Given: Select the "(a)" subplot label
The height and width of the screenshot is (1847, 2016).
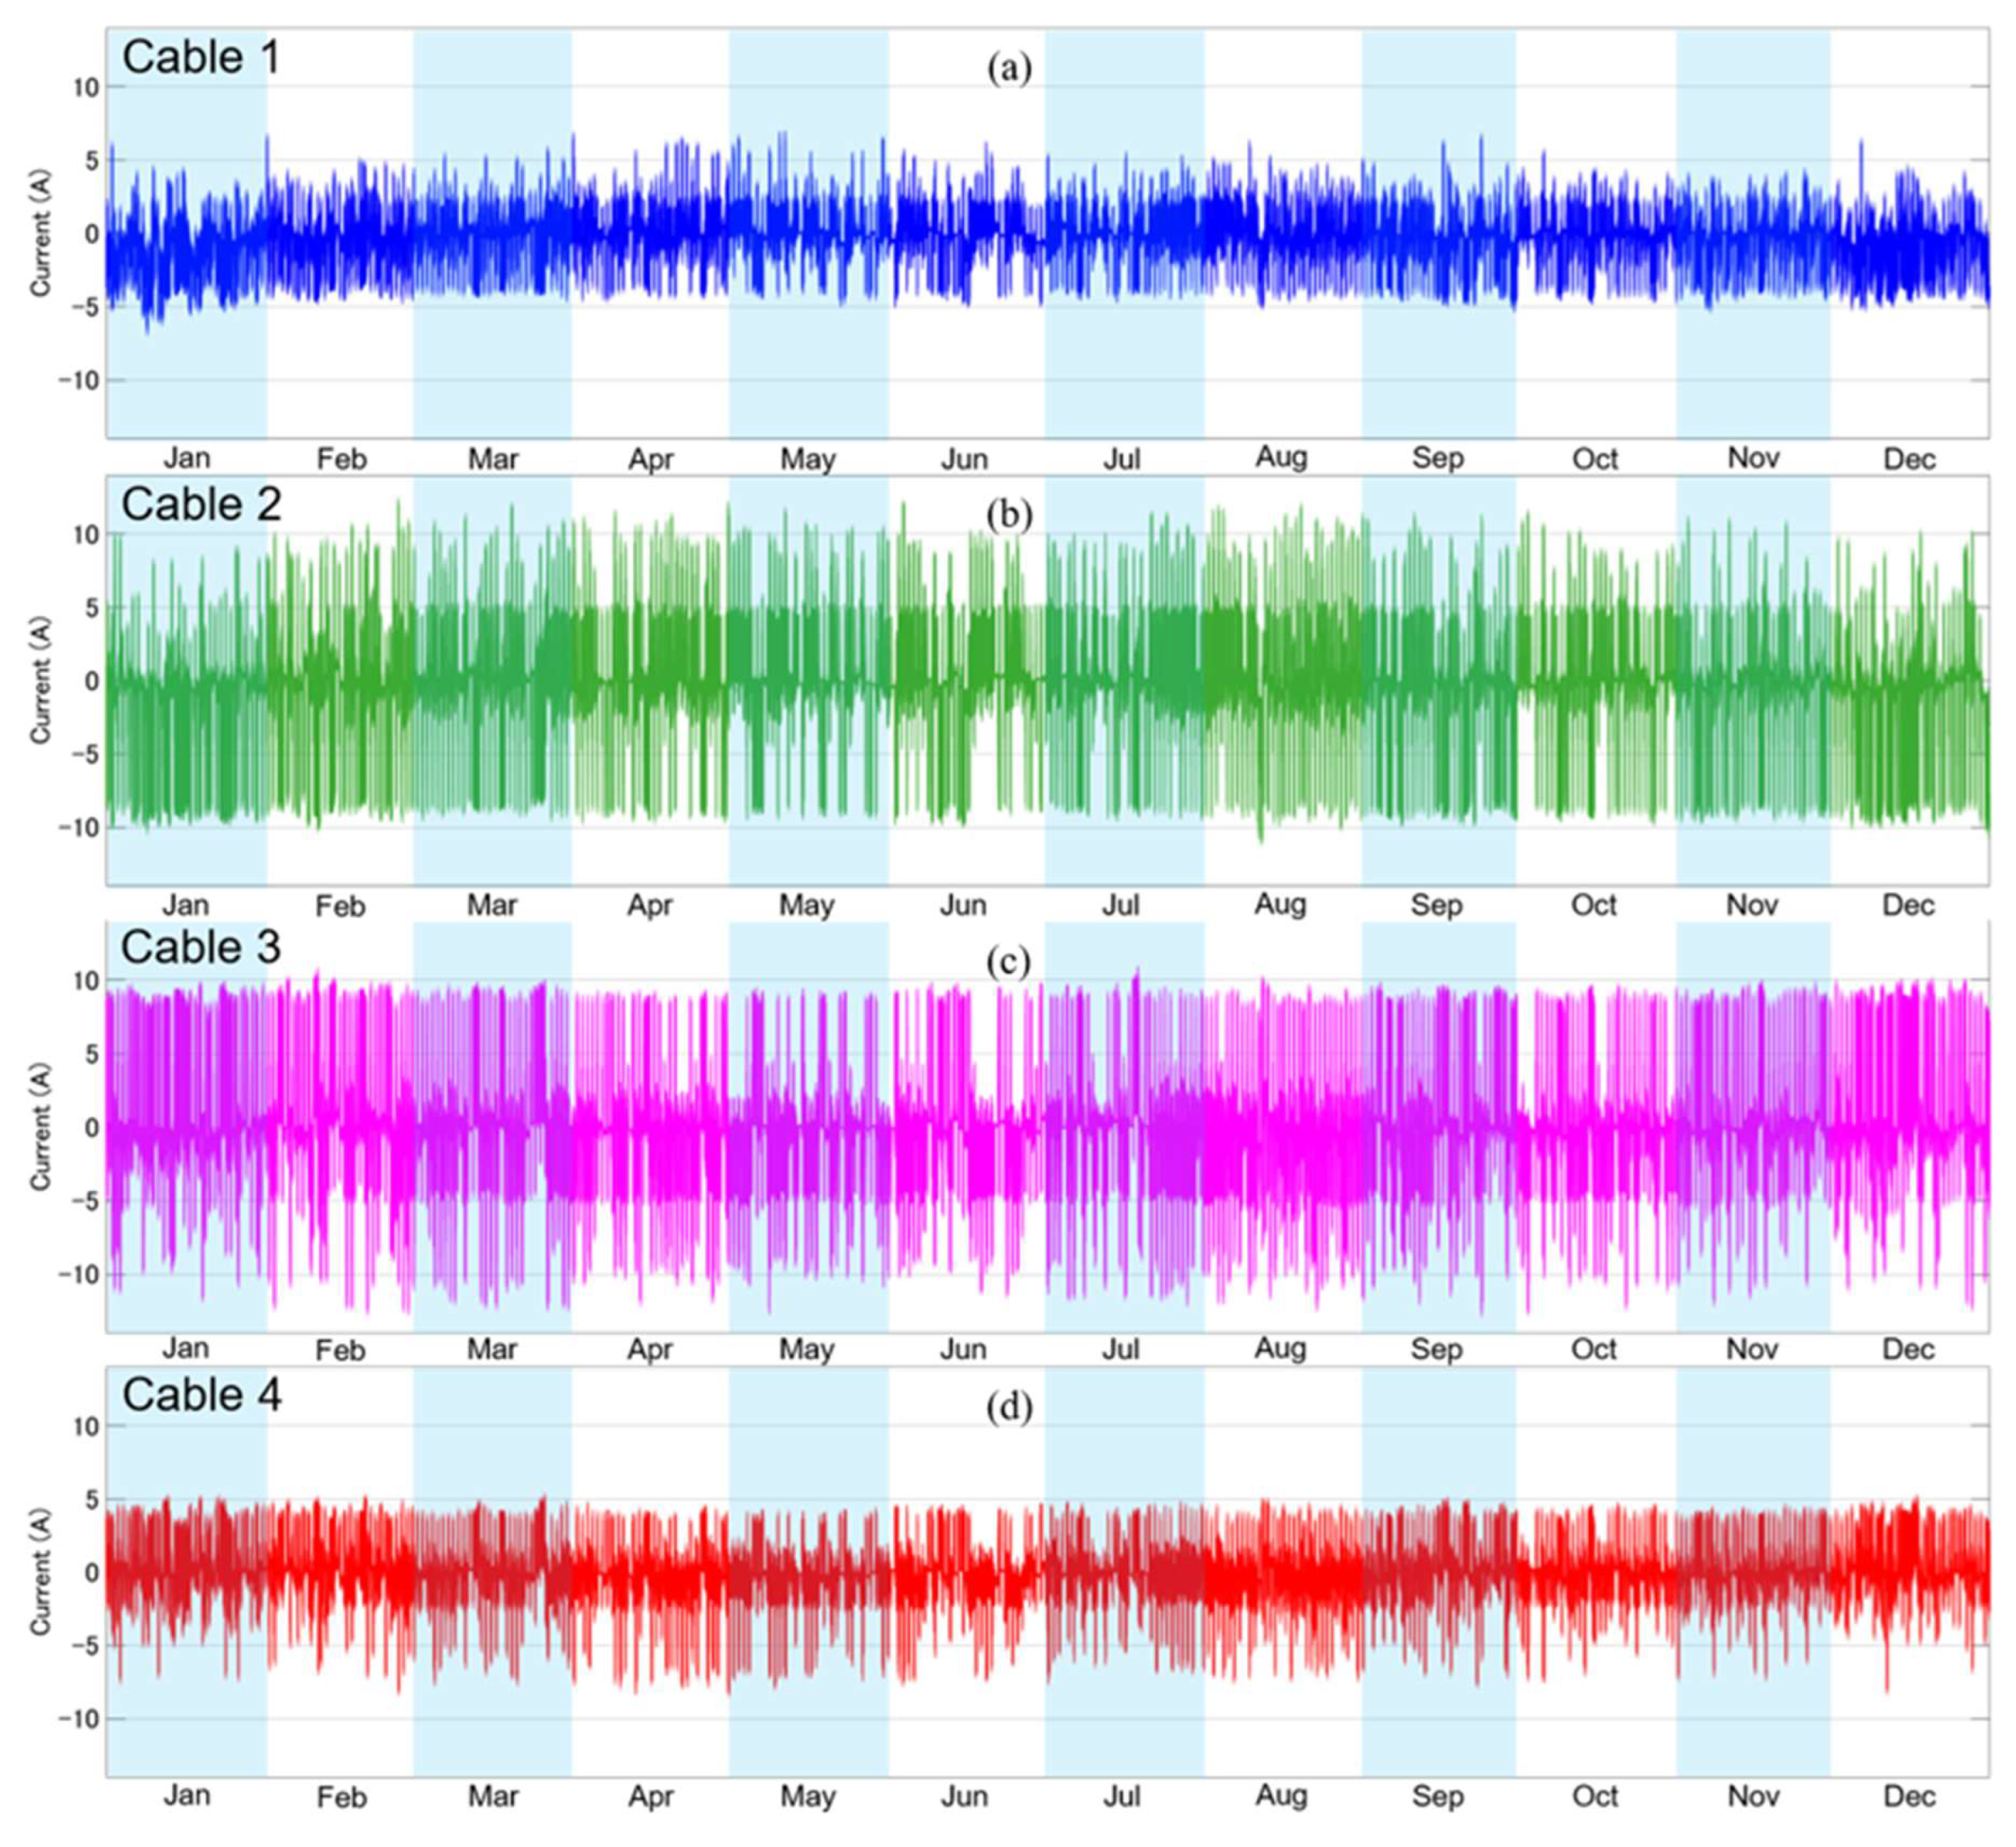Looking at the screenshot, I should click(1009, 68).
